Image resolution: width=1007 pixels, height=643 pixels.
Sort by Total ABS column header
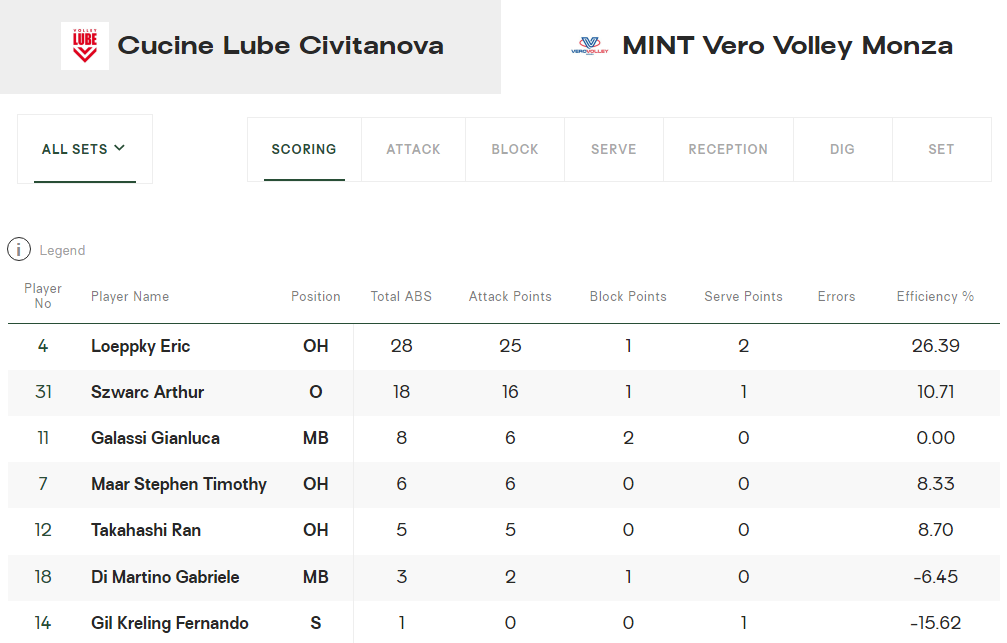point(401,296)
